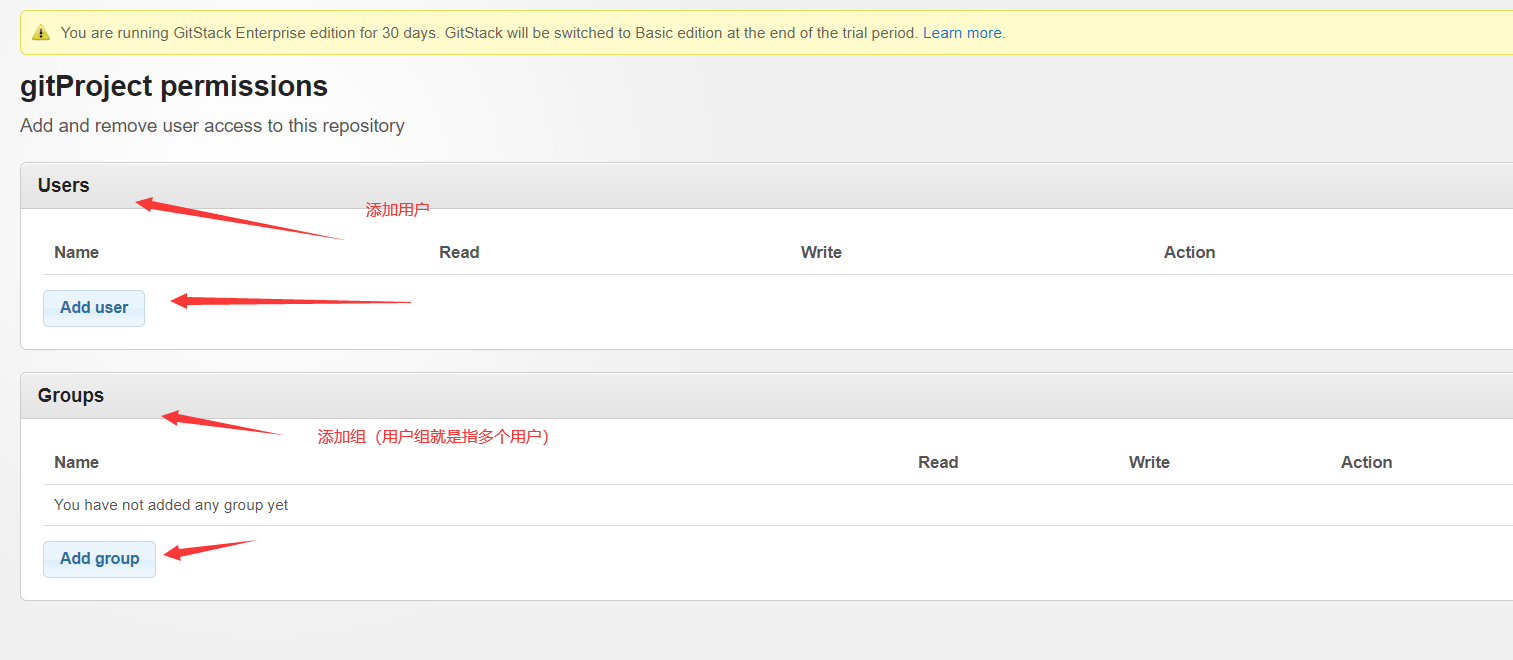Screen dimensions: 1513x660
Task: Click 'Add and remove user access' subtitle
Action: tap(212, 126)
